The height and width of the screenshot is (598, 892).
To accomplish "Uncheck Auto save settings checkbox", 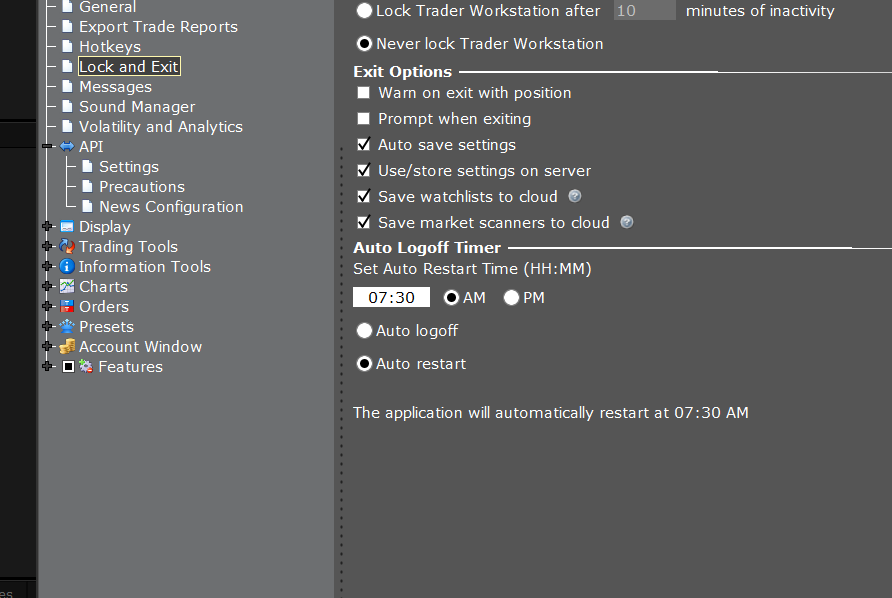I will point(364,145).
